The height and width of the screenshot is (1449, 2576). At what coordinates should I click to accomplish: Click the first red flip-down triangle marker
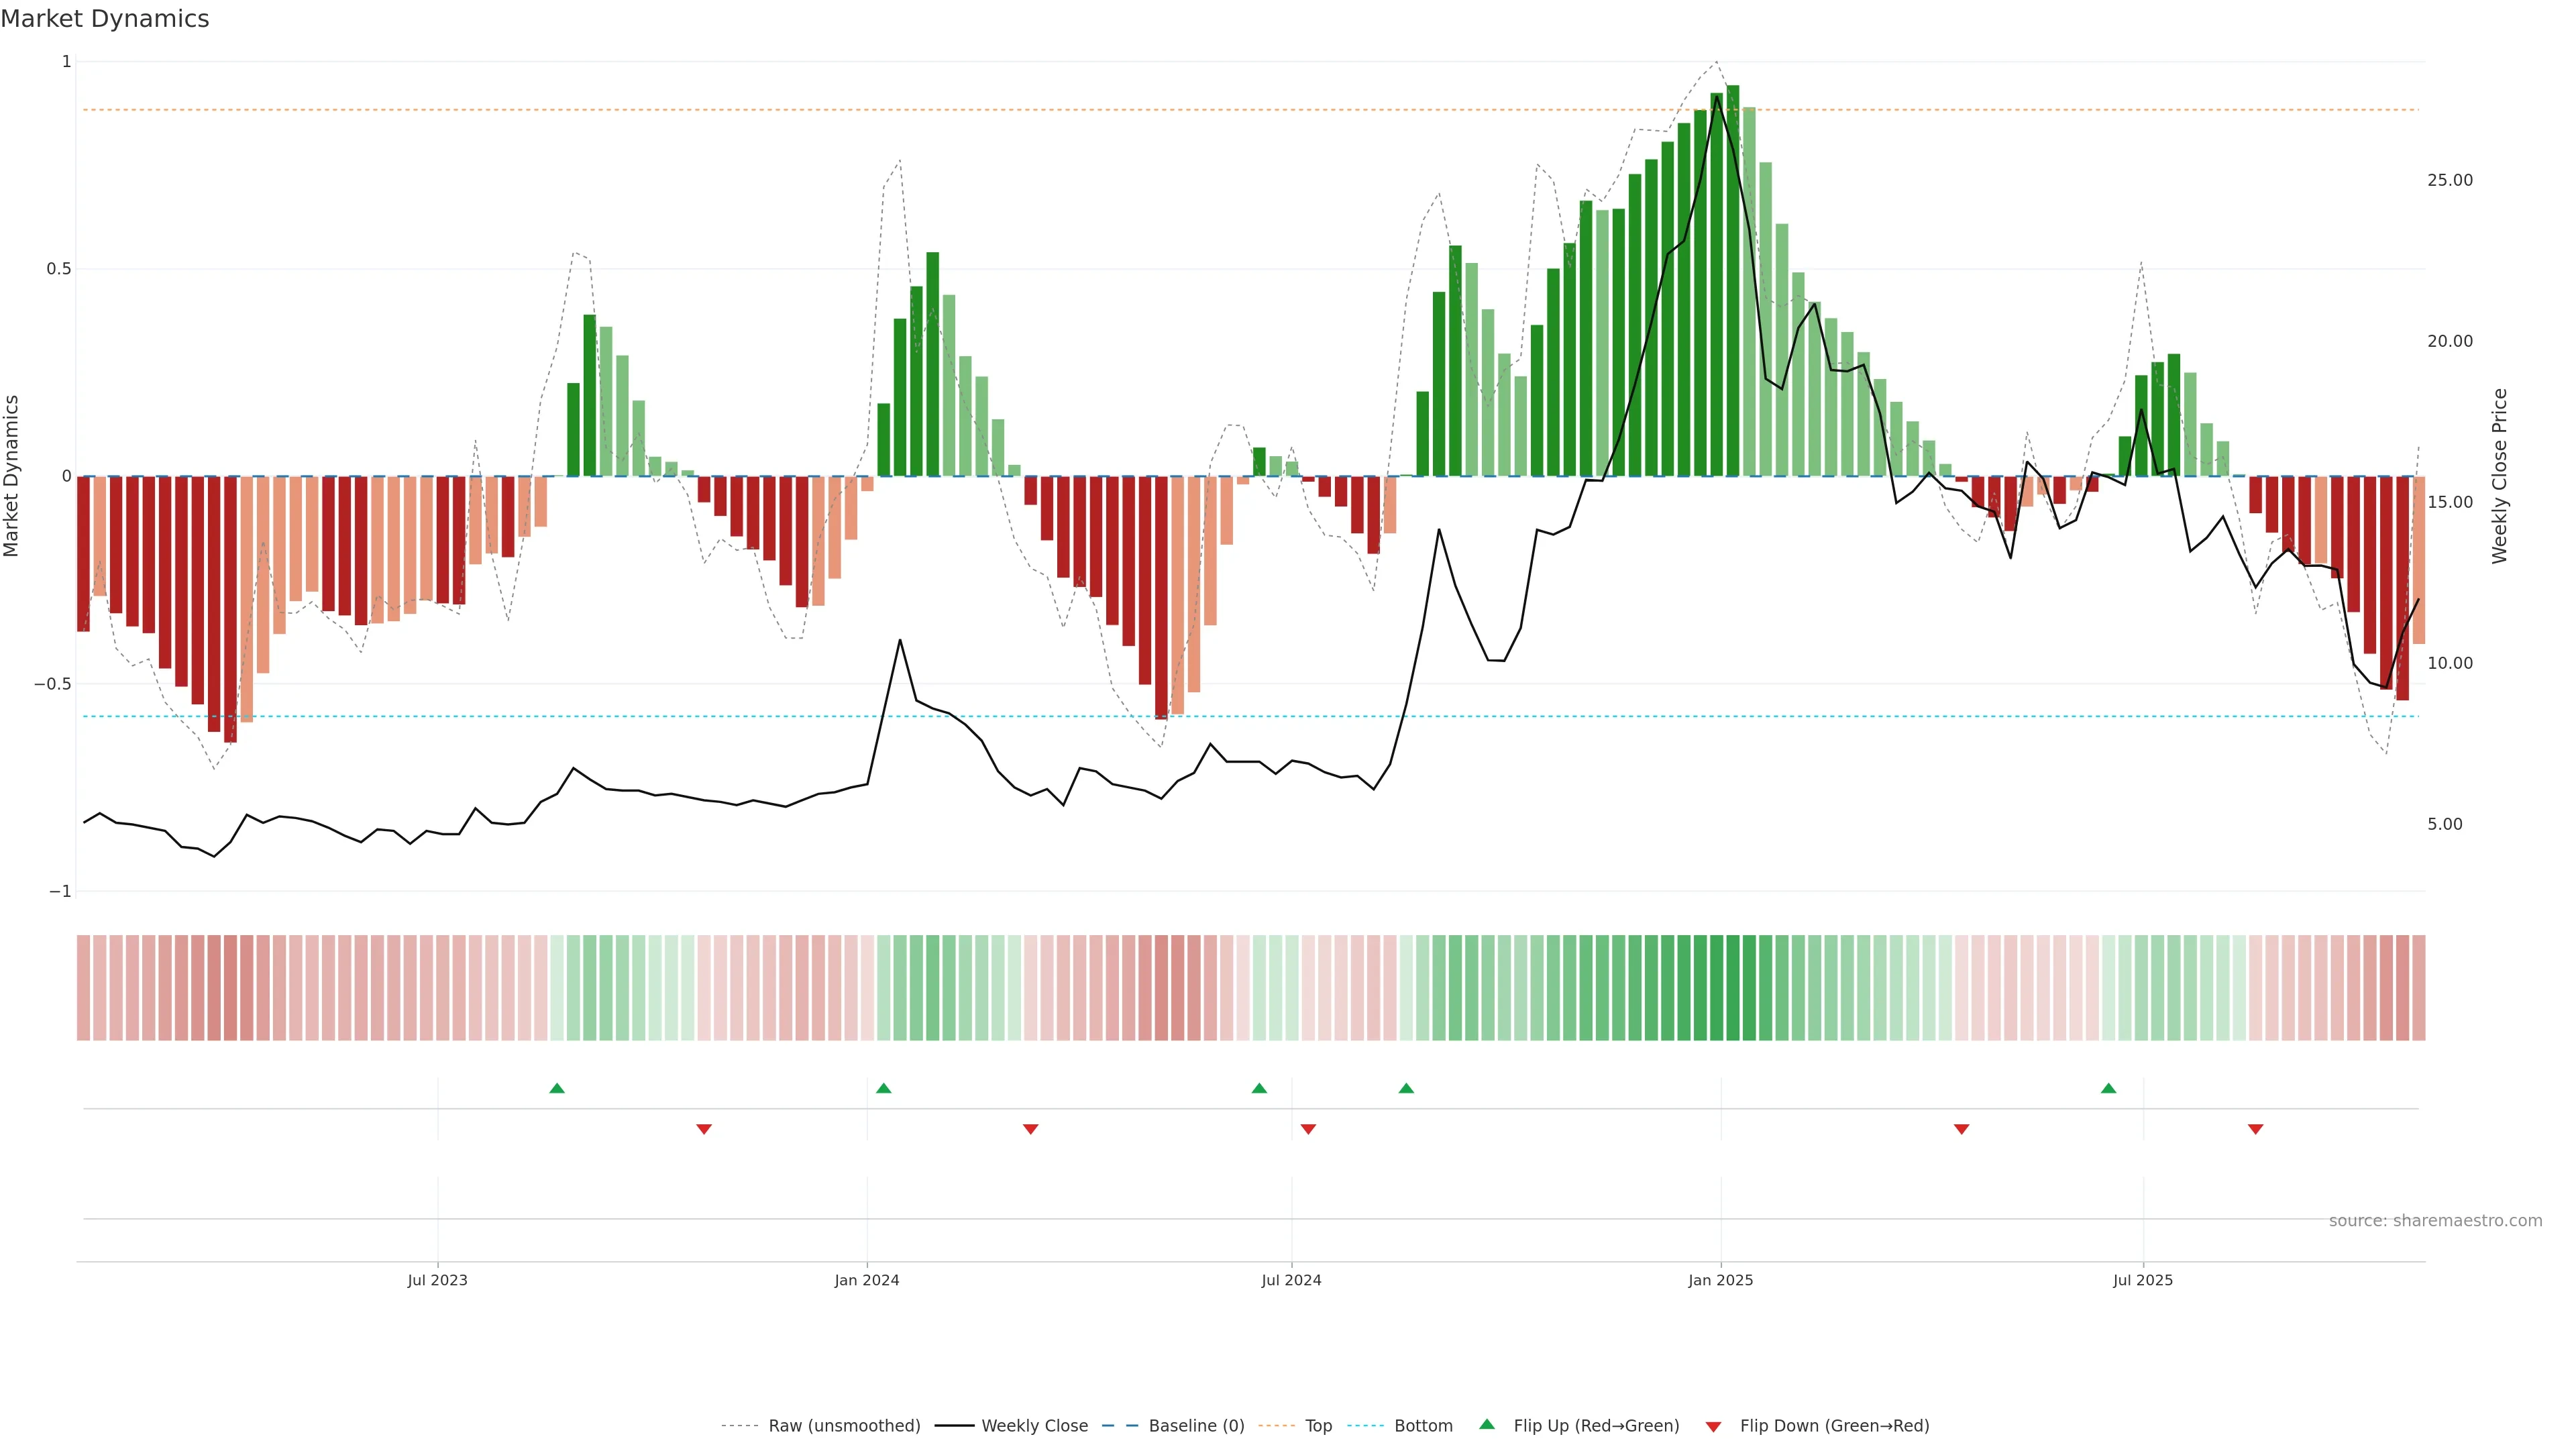click(704, 1129)
